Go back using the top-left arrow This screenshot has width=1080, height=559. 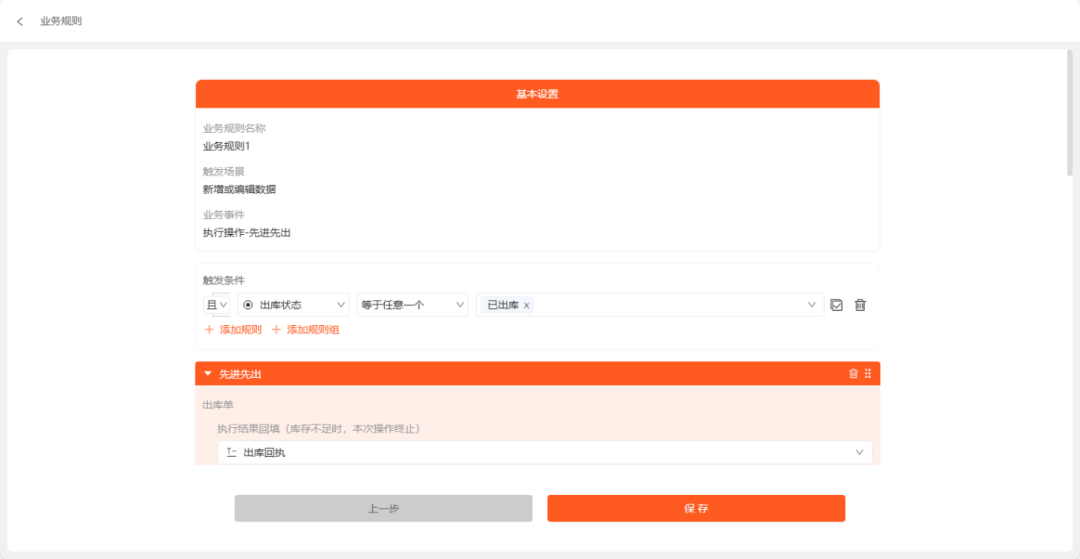point(20,21)
